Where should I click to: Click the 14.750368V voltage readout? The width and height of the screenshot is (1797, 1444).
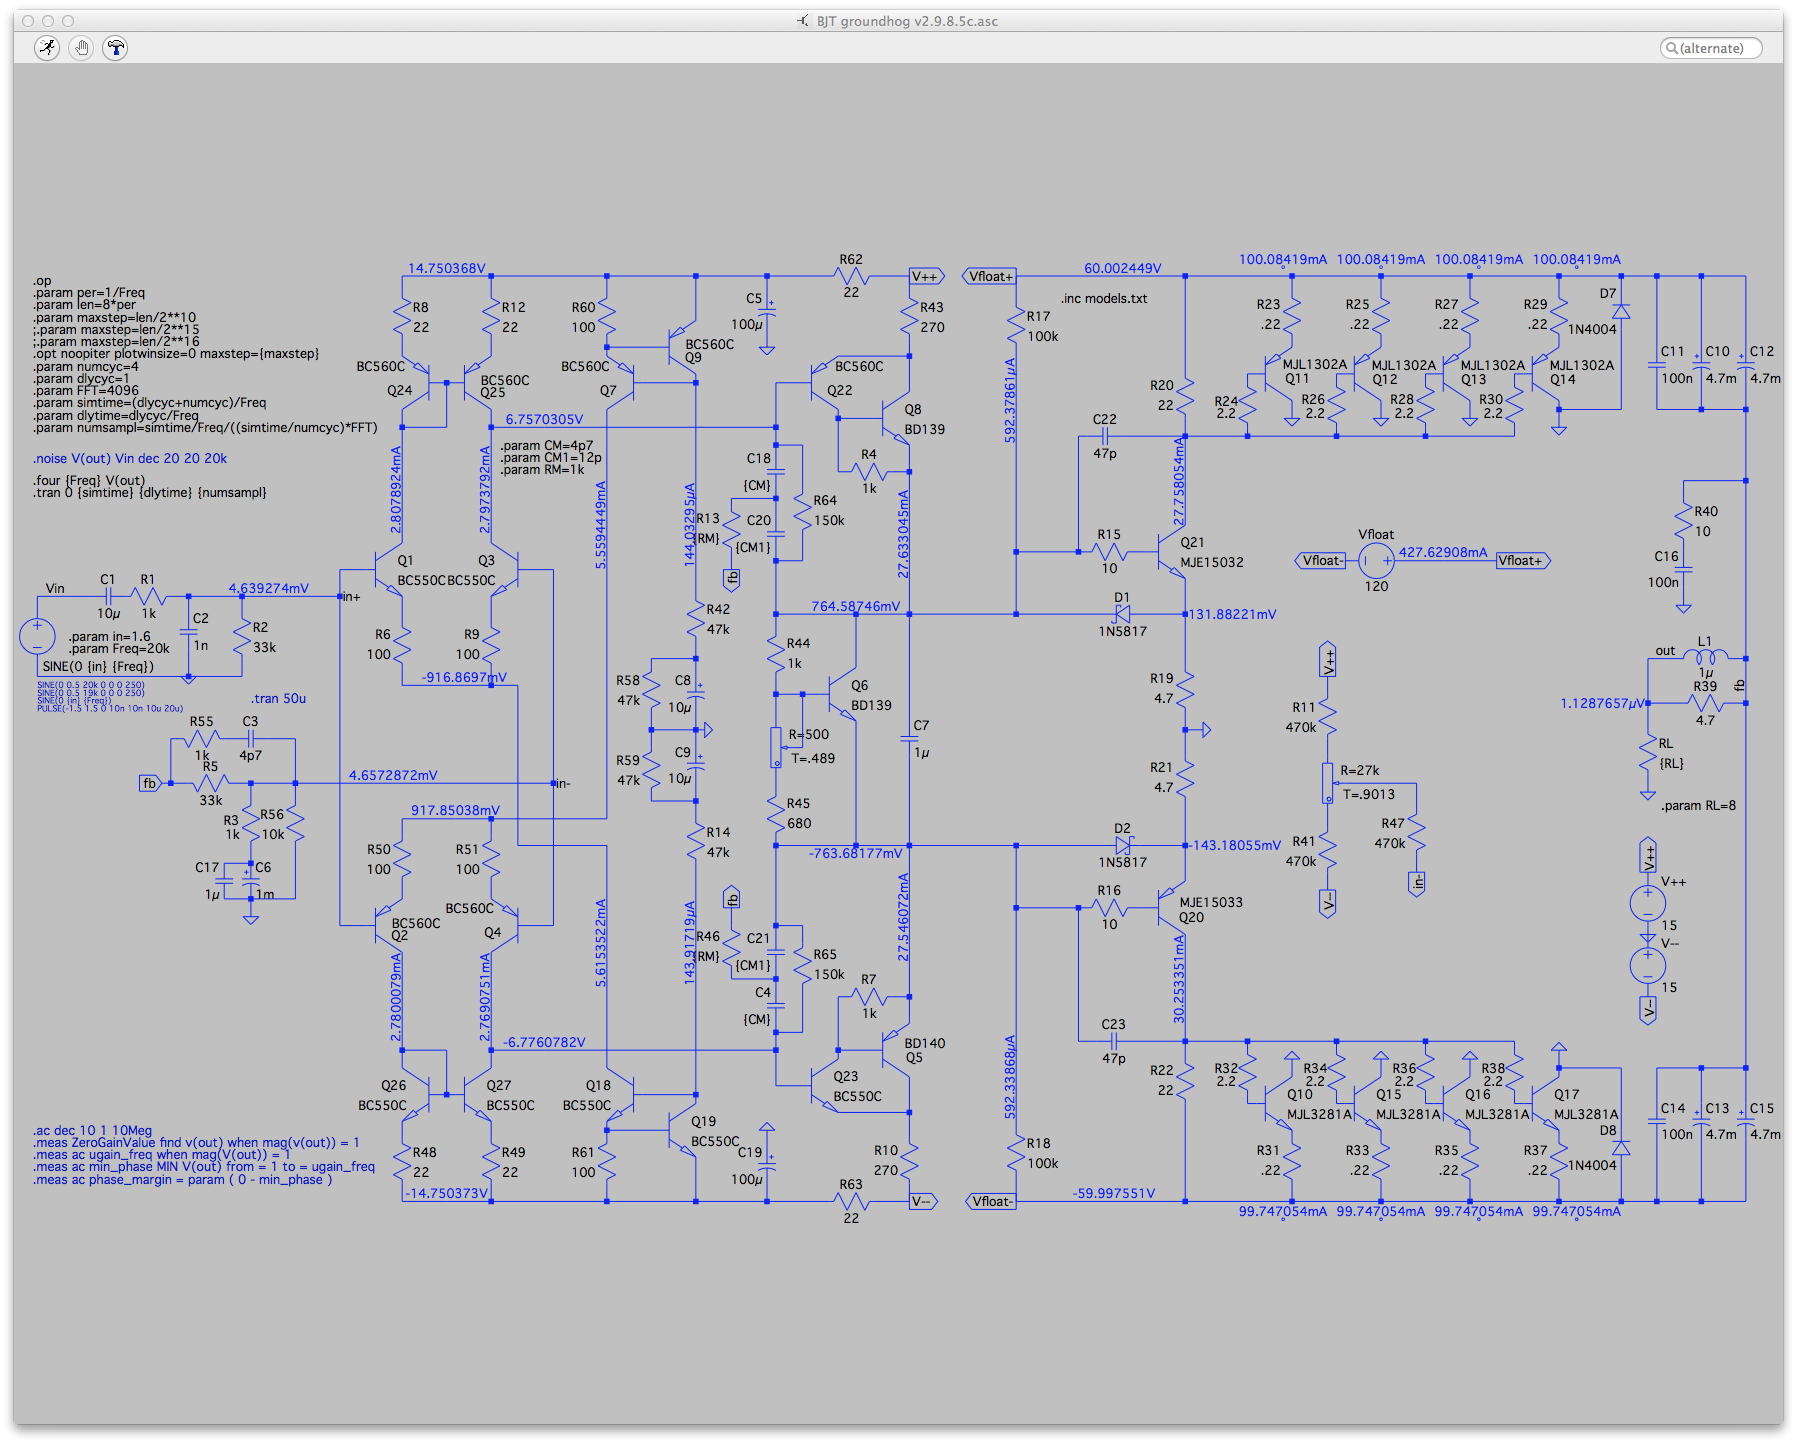(446, 269)
